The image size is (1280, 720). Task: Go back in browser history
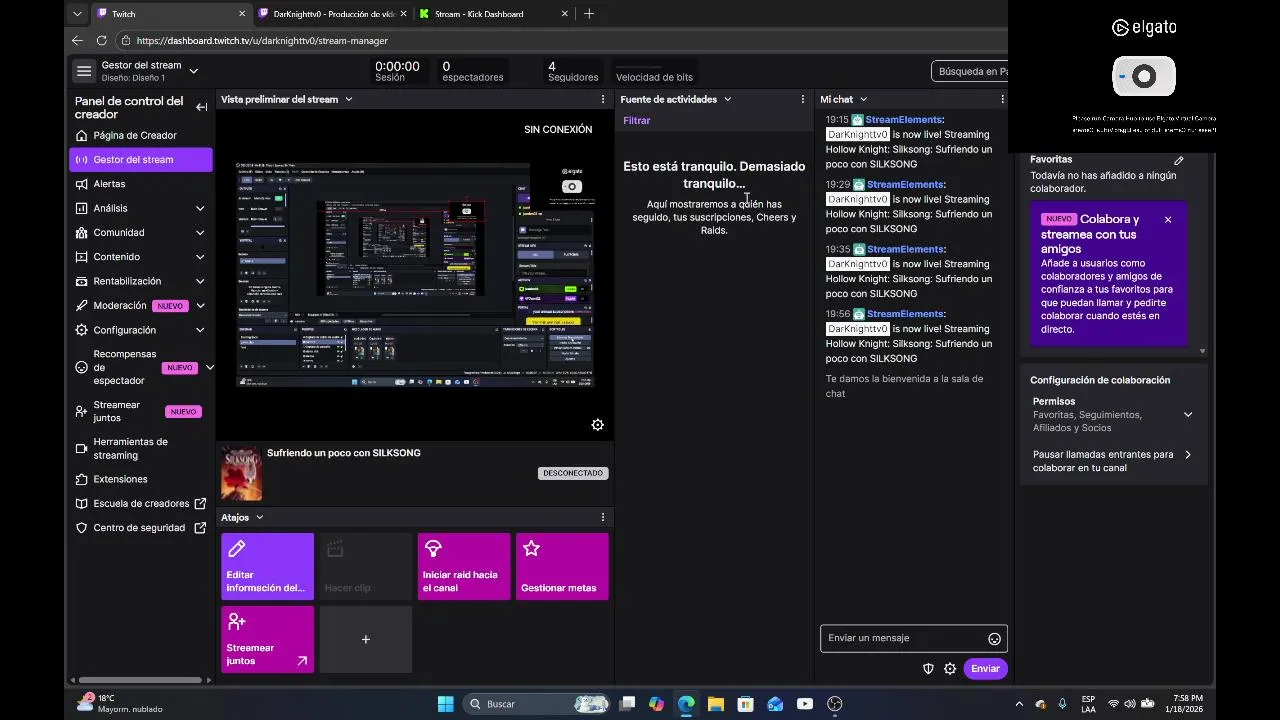click(x=78, y=40)
